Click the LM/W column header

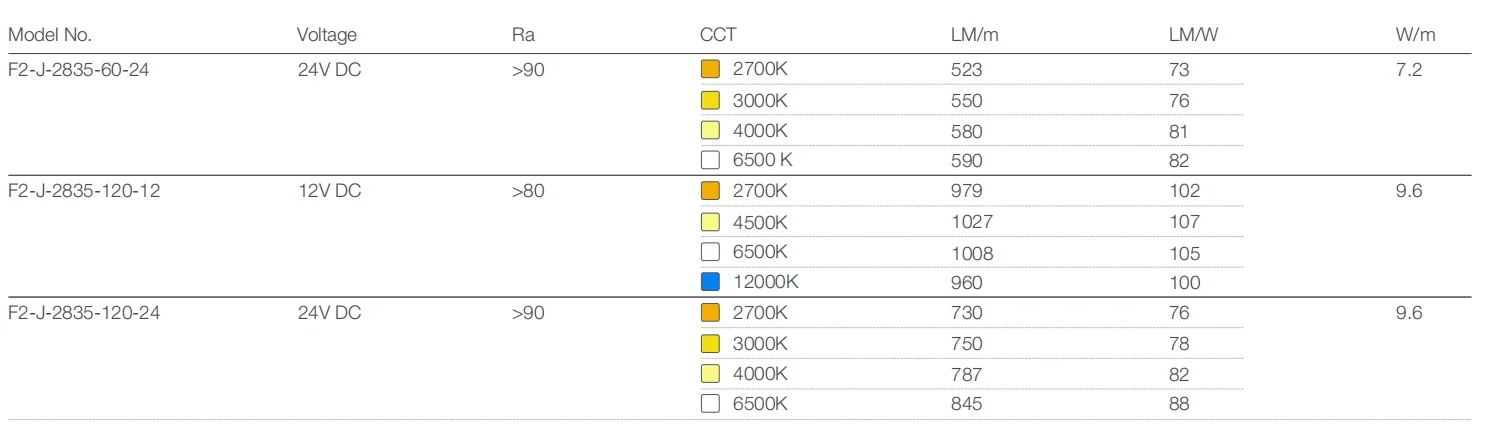click(1193, 35)
